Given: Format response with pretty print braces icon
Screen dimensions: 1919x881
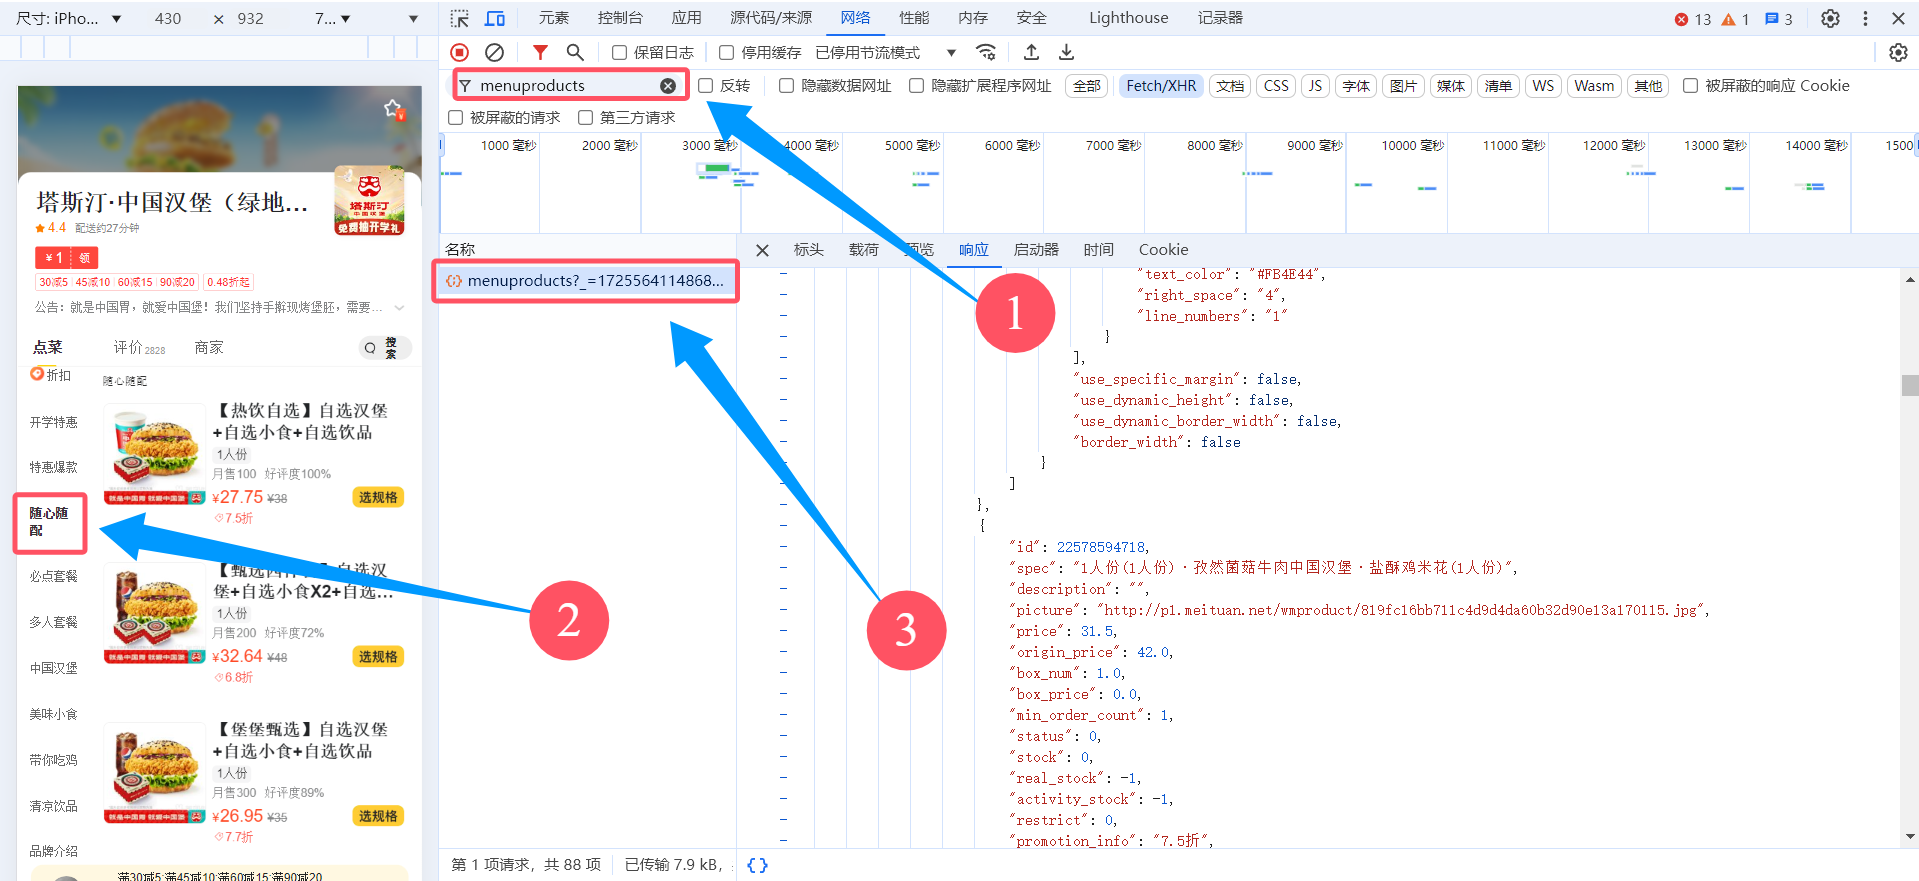Looking at the screenshot, I should [x=757, y=865].
